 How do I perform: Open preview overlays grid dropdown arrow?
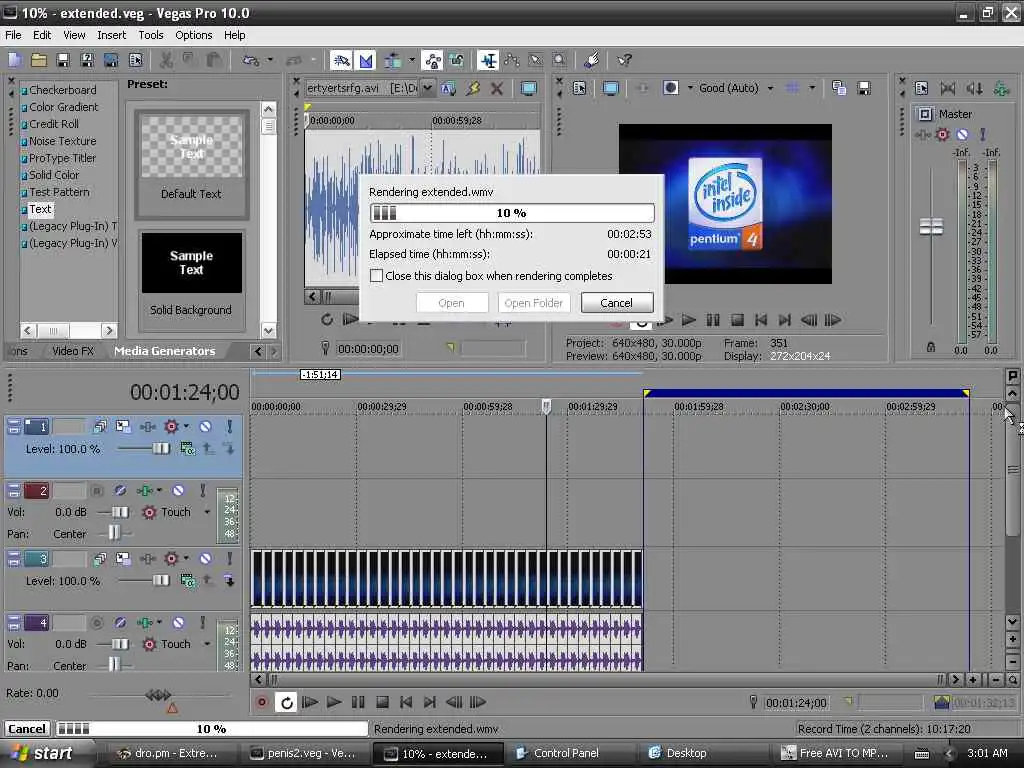pyautogui.click(x=812, y=88)
